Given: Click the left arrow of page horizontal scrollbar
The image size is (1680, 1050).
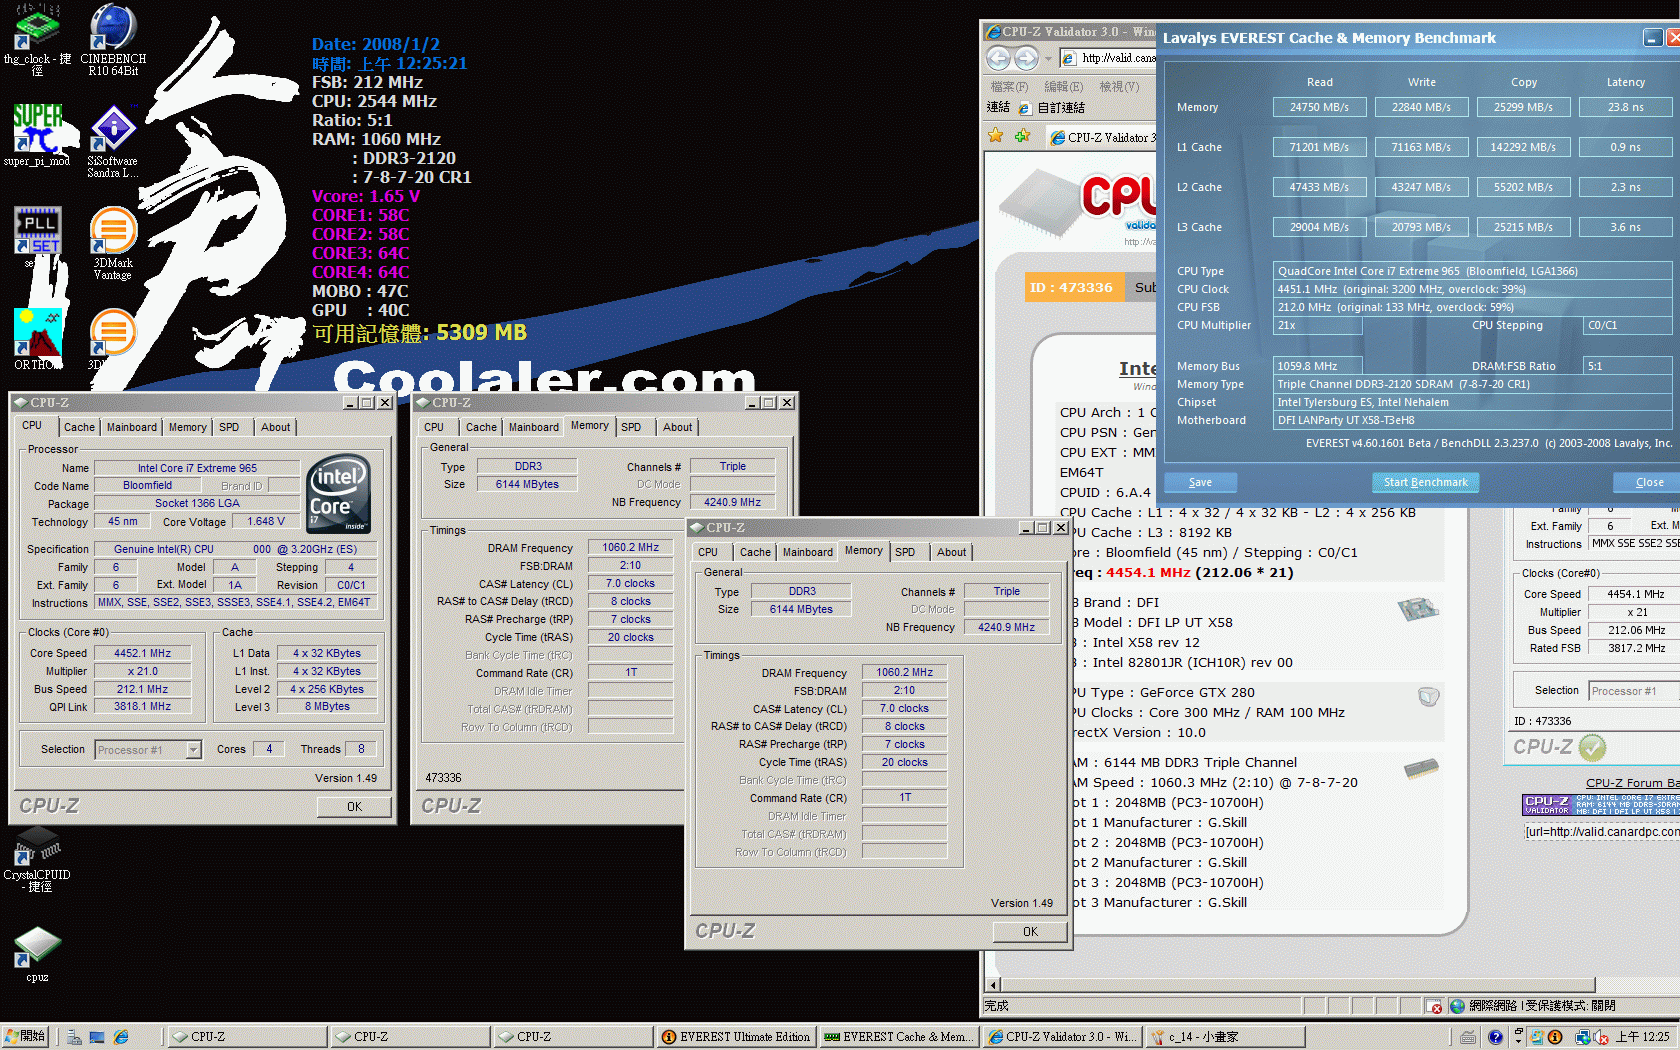Looking at the screenshot, I should tap(993, 985).
